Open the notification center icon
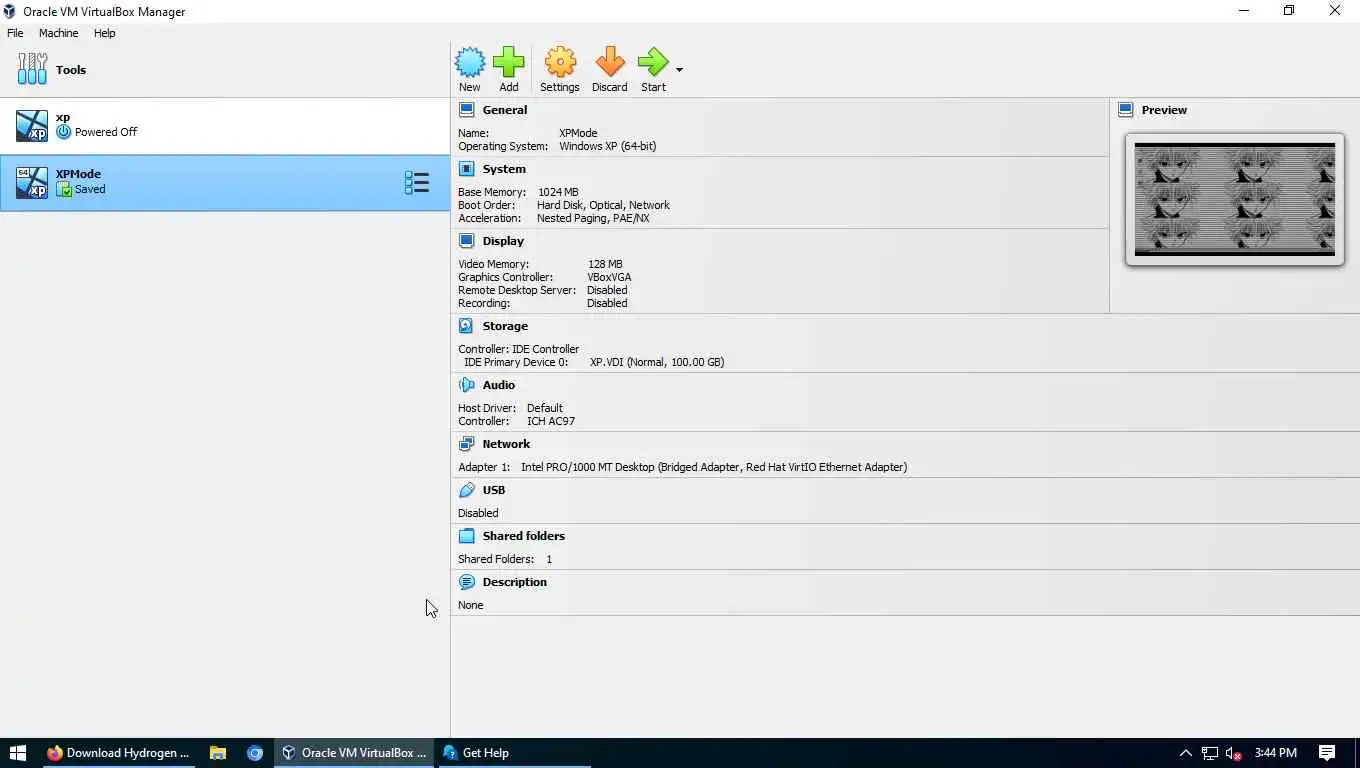The height and width of the screenshot is (768, 1360). pos(1327,753)
